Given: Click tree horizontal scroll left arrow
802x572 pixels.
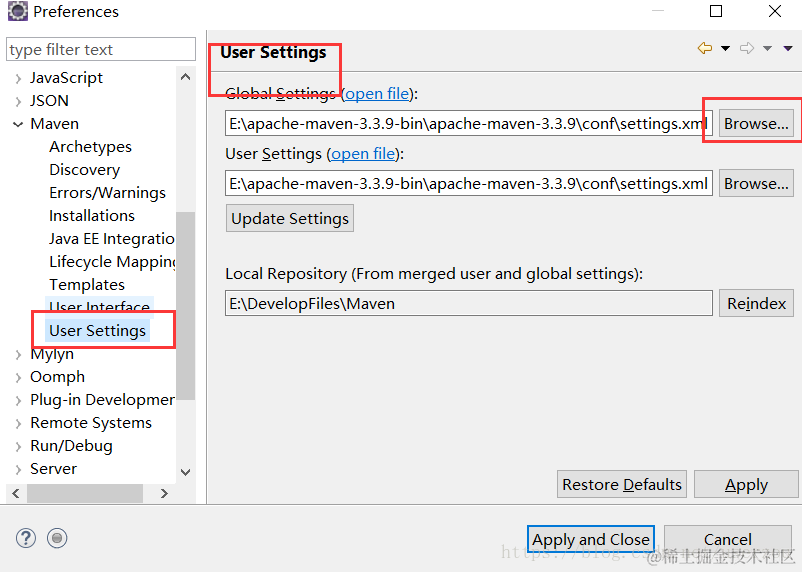Looking at the screenshot, I should click(16, 493).
